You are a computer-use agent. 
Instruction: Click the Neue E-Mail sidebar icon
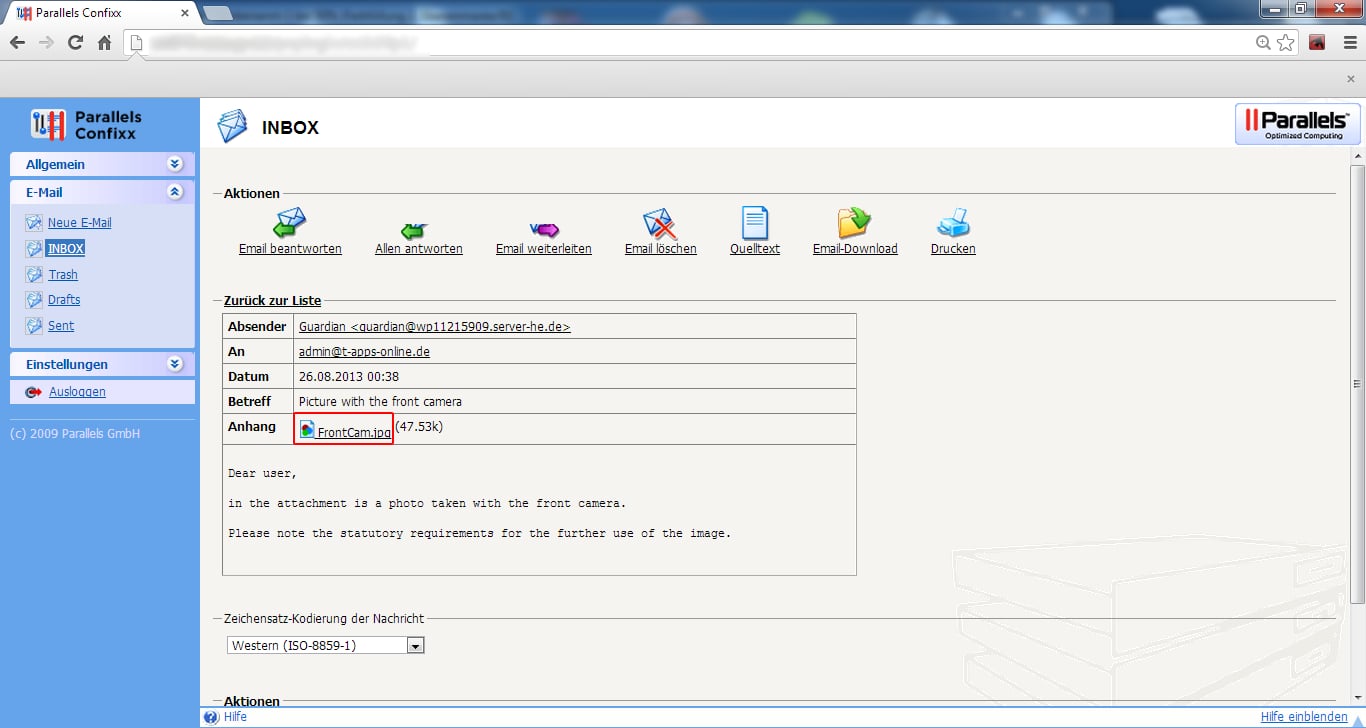pyautogui.click(x=34, y=223)
